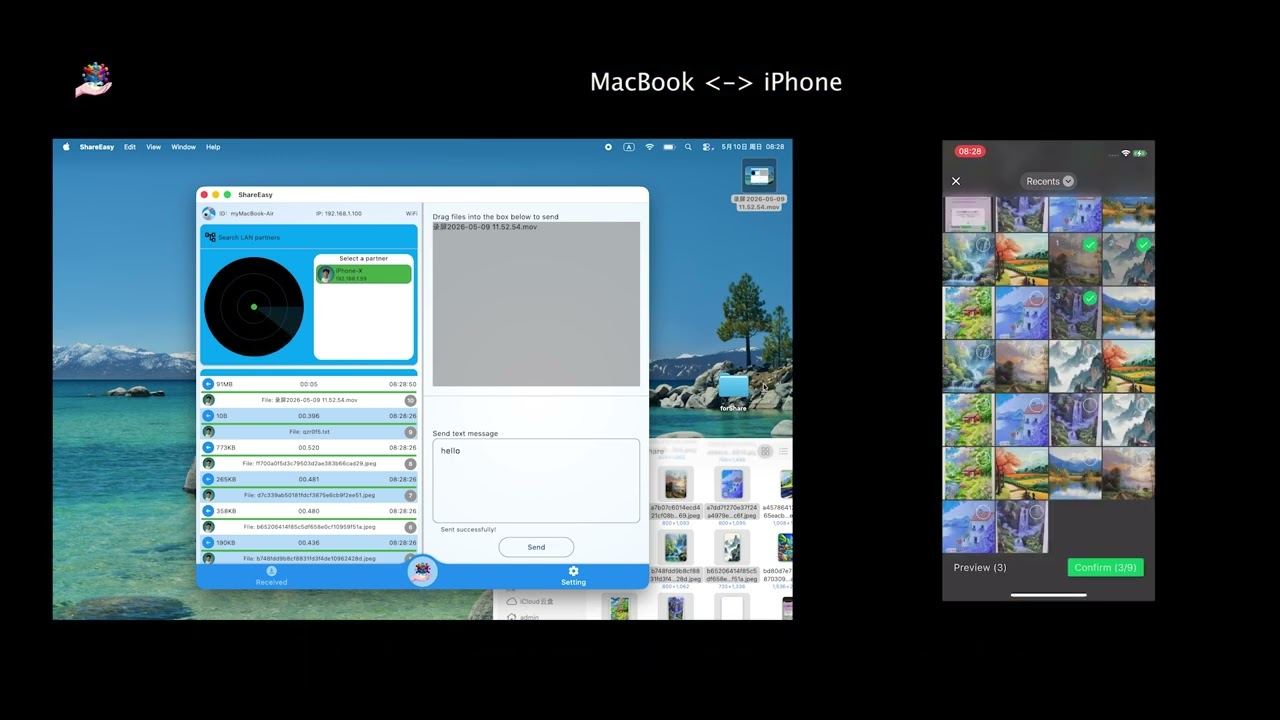Click the Wi-Fi icon in the menu bar
The width and height of the screenshot is (1280, 720).
coord(649,147)
